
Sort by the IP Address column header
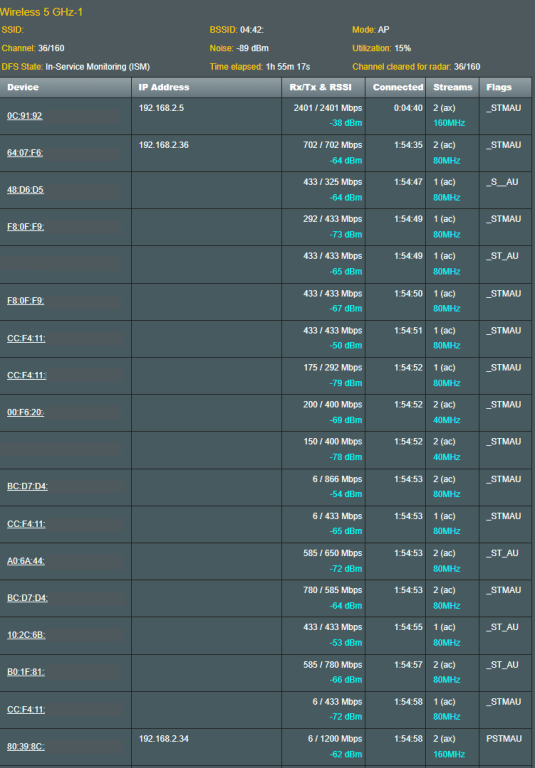(206, 87)
